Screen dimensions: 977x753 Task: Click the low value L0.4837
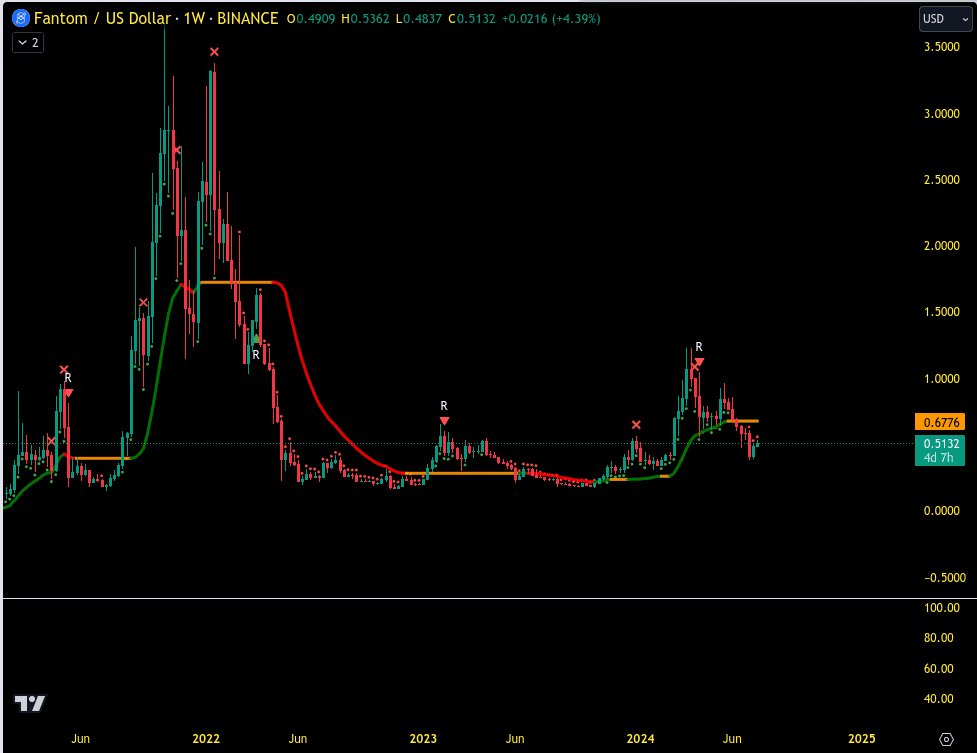[x=419, y=19]
